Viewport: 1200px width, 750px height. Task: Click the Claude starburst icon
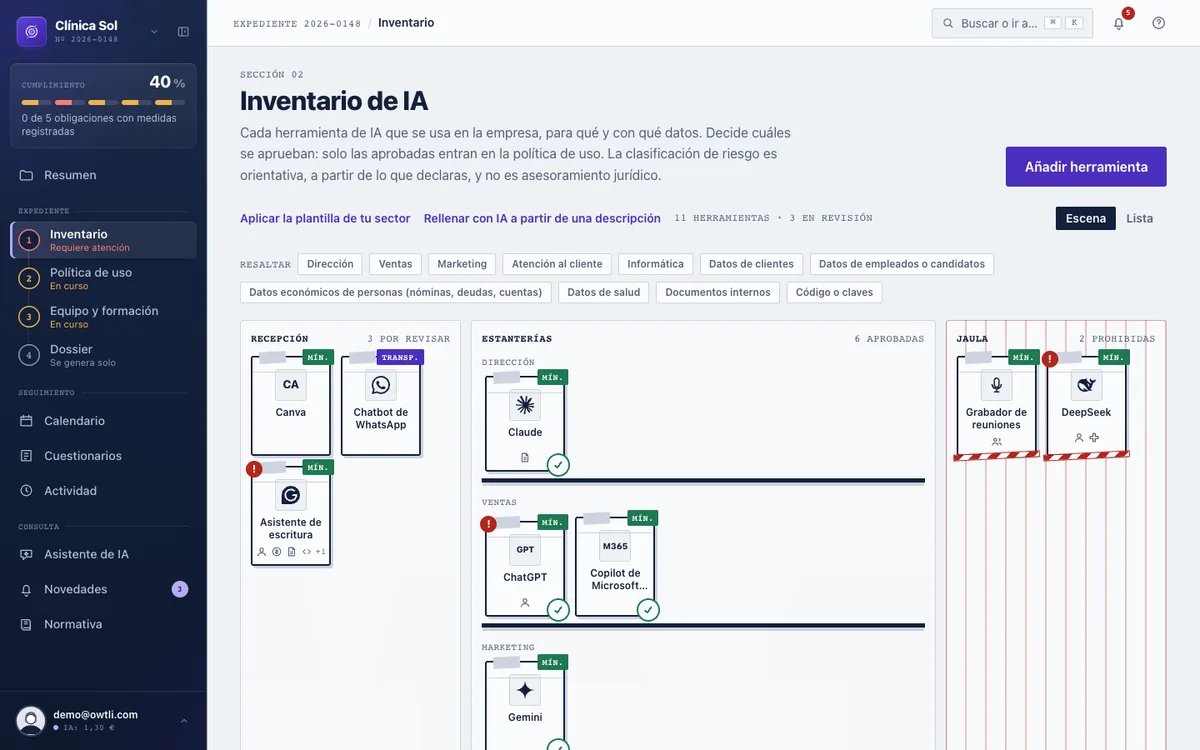[525, 405]
